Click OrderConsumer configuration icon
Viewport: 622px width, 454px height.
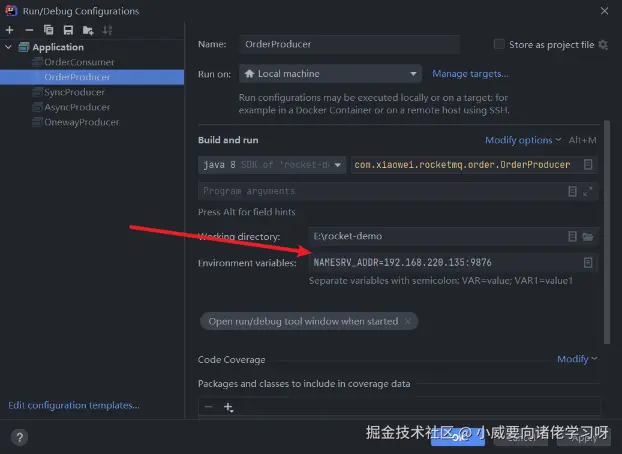37,62
